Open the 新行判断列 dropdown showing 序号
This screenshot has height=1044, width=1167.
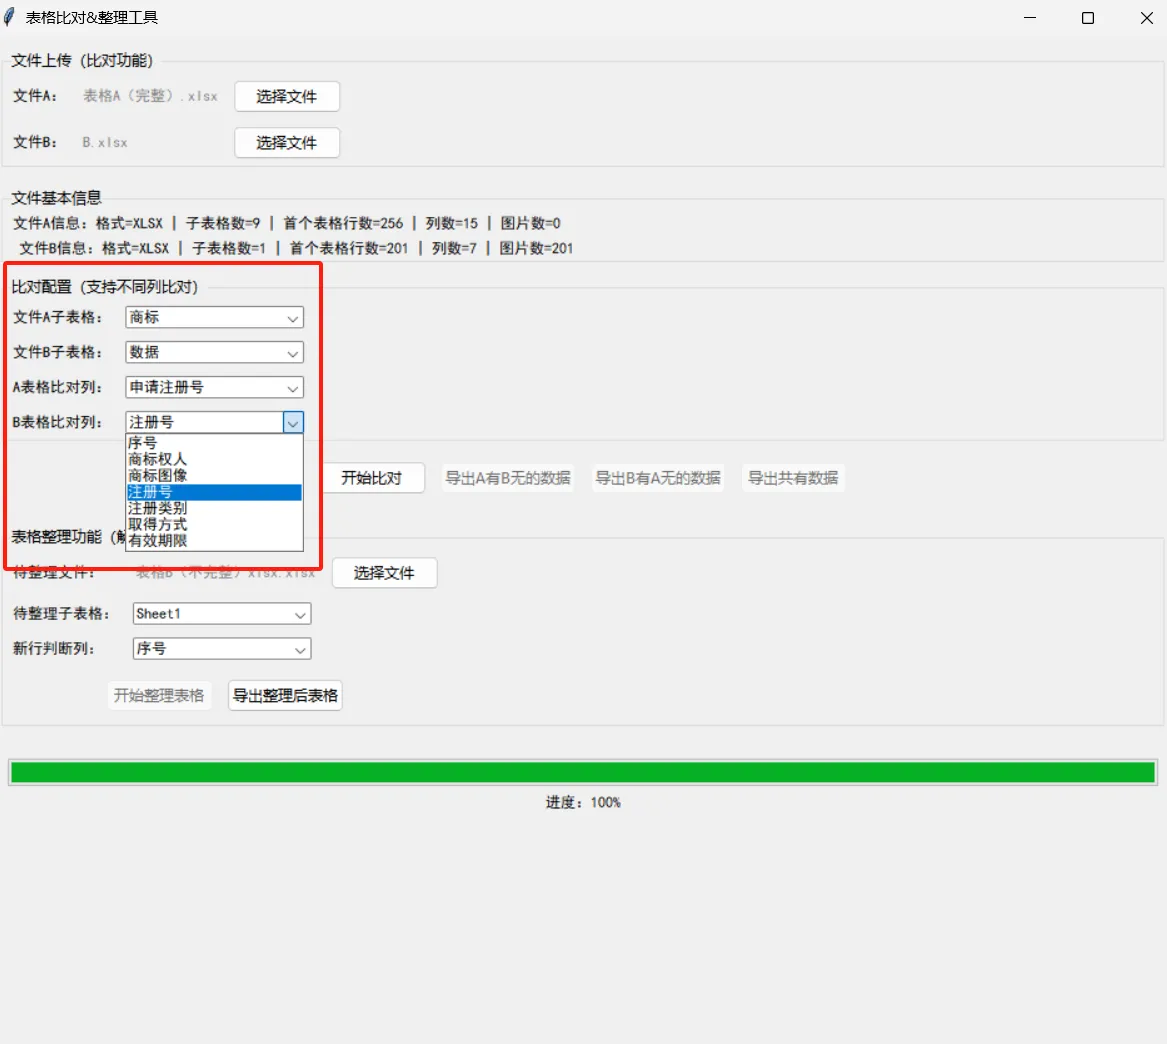pyautogui.click(x=222, y=649)
